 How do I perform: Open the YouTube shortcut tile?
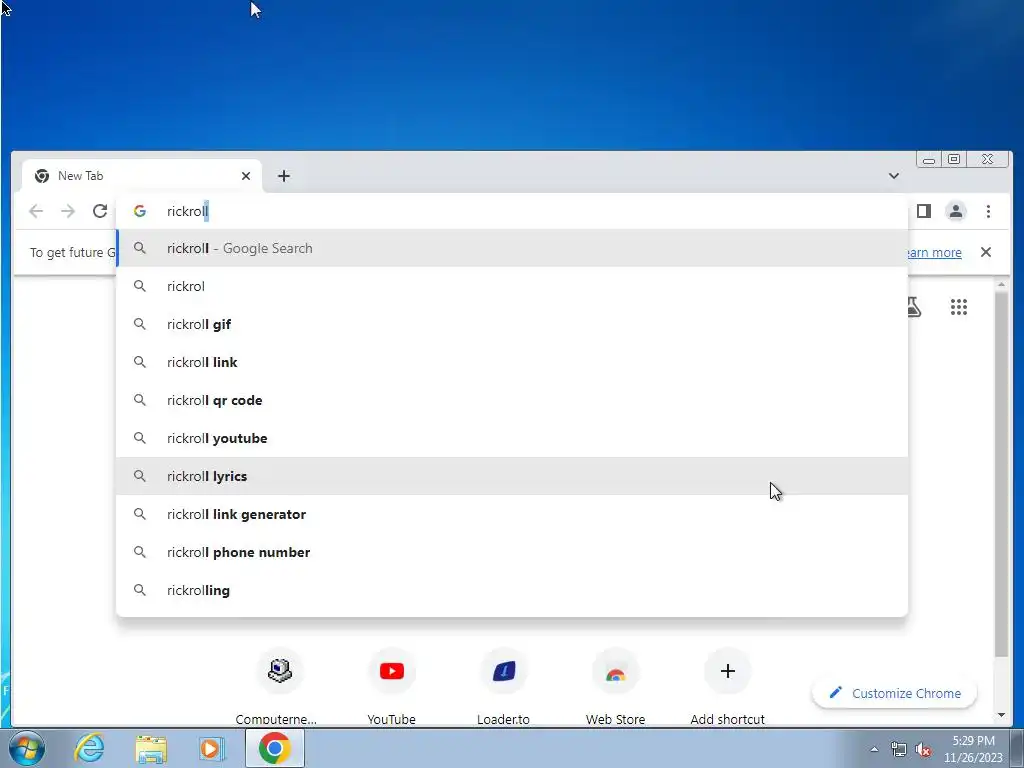click(x=392, y=686)
